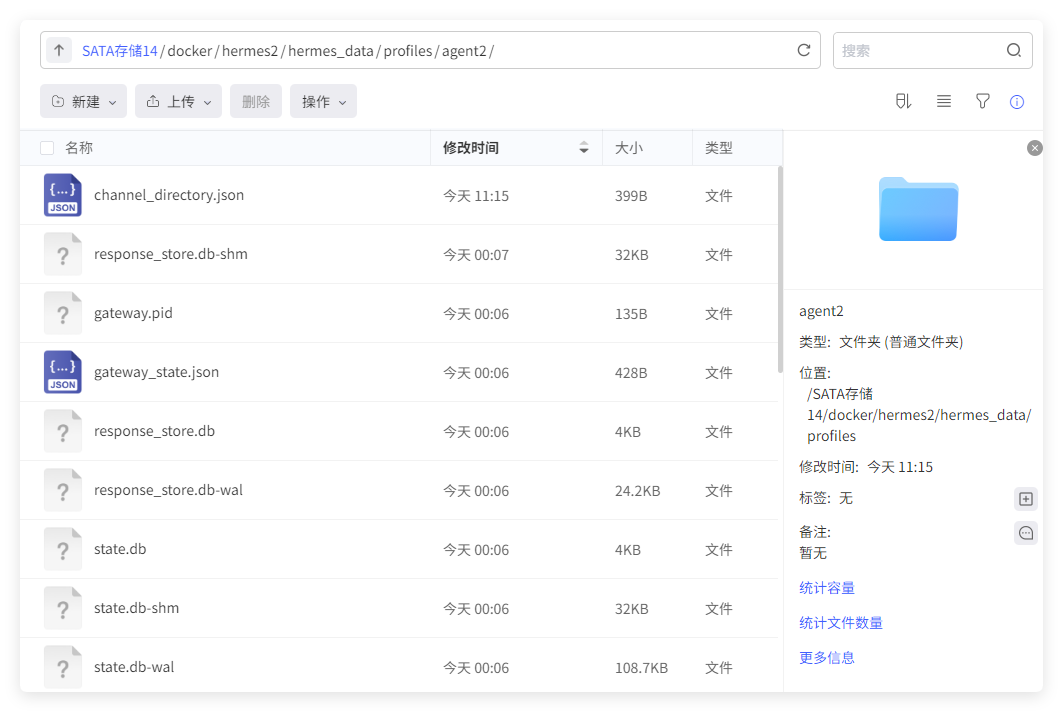
Task: Tick the select-all checkbox
Action: point(47,148)
